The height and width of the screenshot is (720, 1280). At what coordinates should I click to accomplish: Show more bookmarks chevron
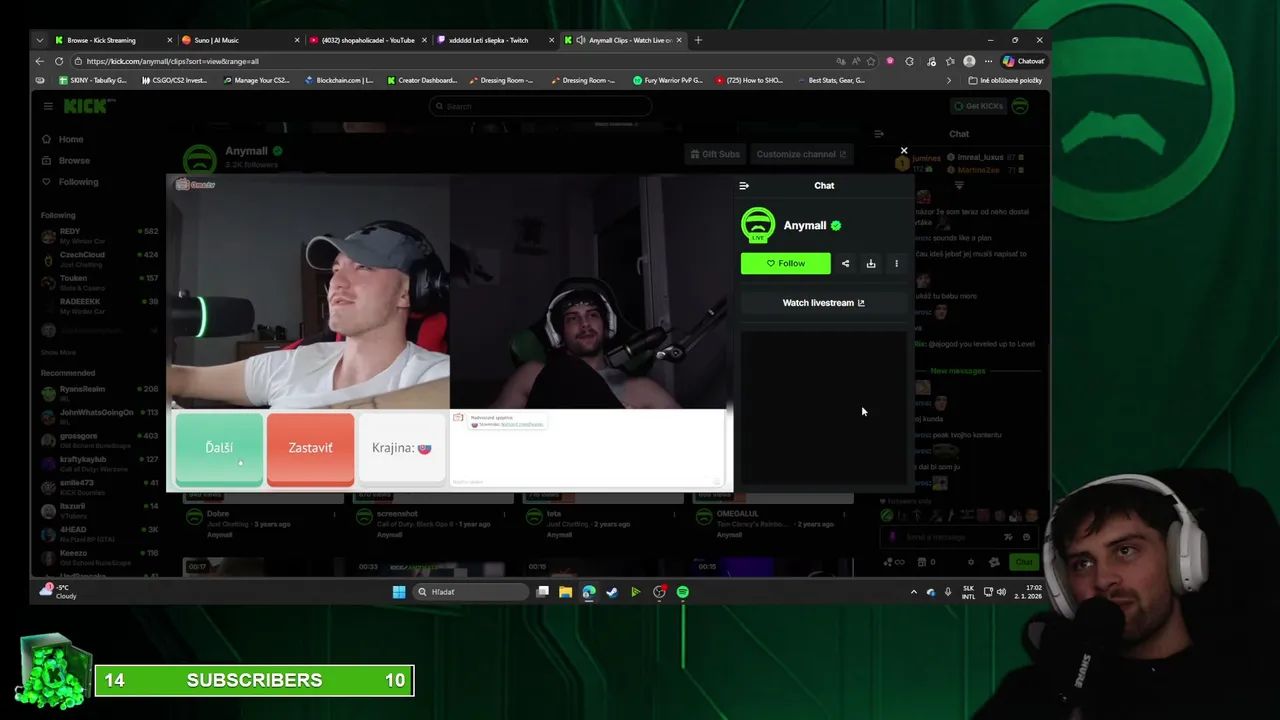(949, 80)
